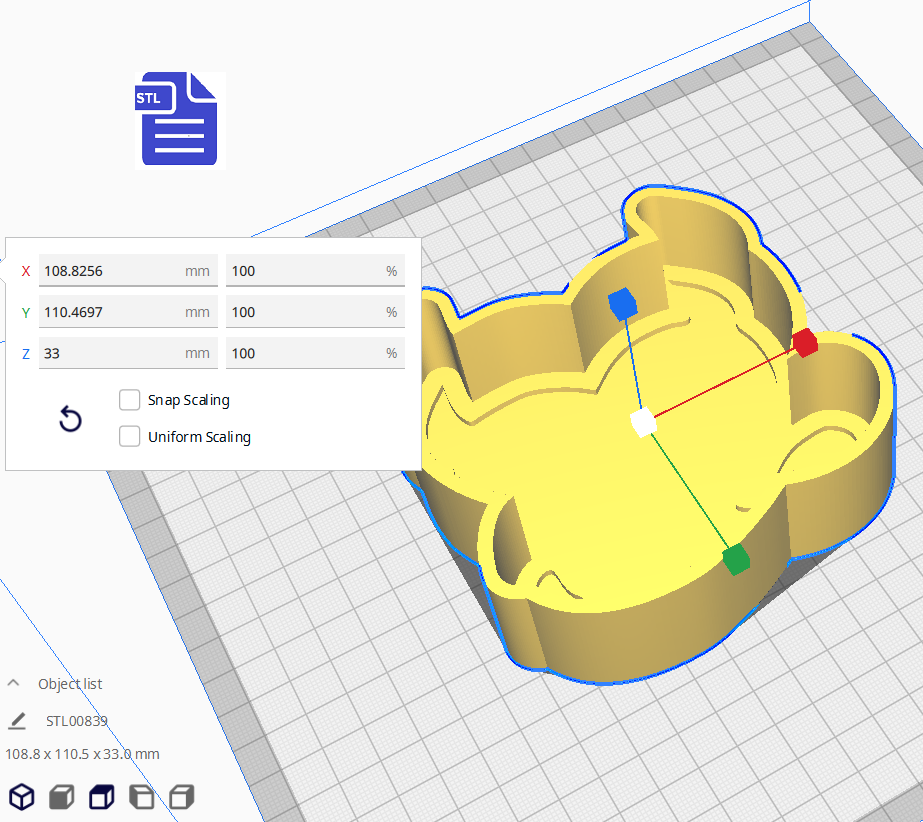Click the blue Z-axis scale handle
Screen dimensions: 923x822
tap(622, 303)
